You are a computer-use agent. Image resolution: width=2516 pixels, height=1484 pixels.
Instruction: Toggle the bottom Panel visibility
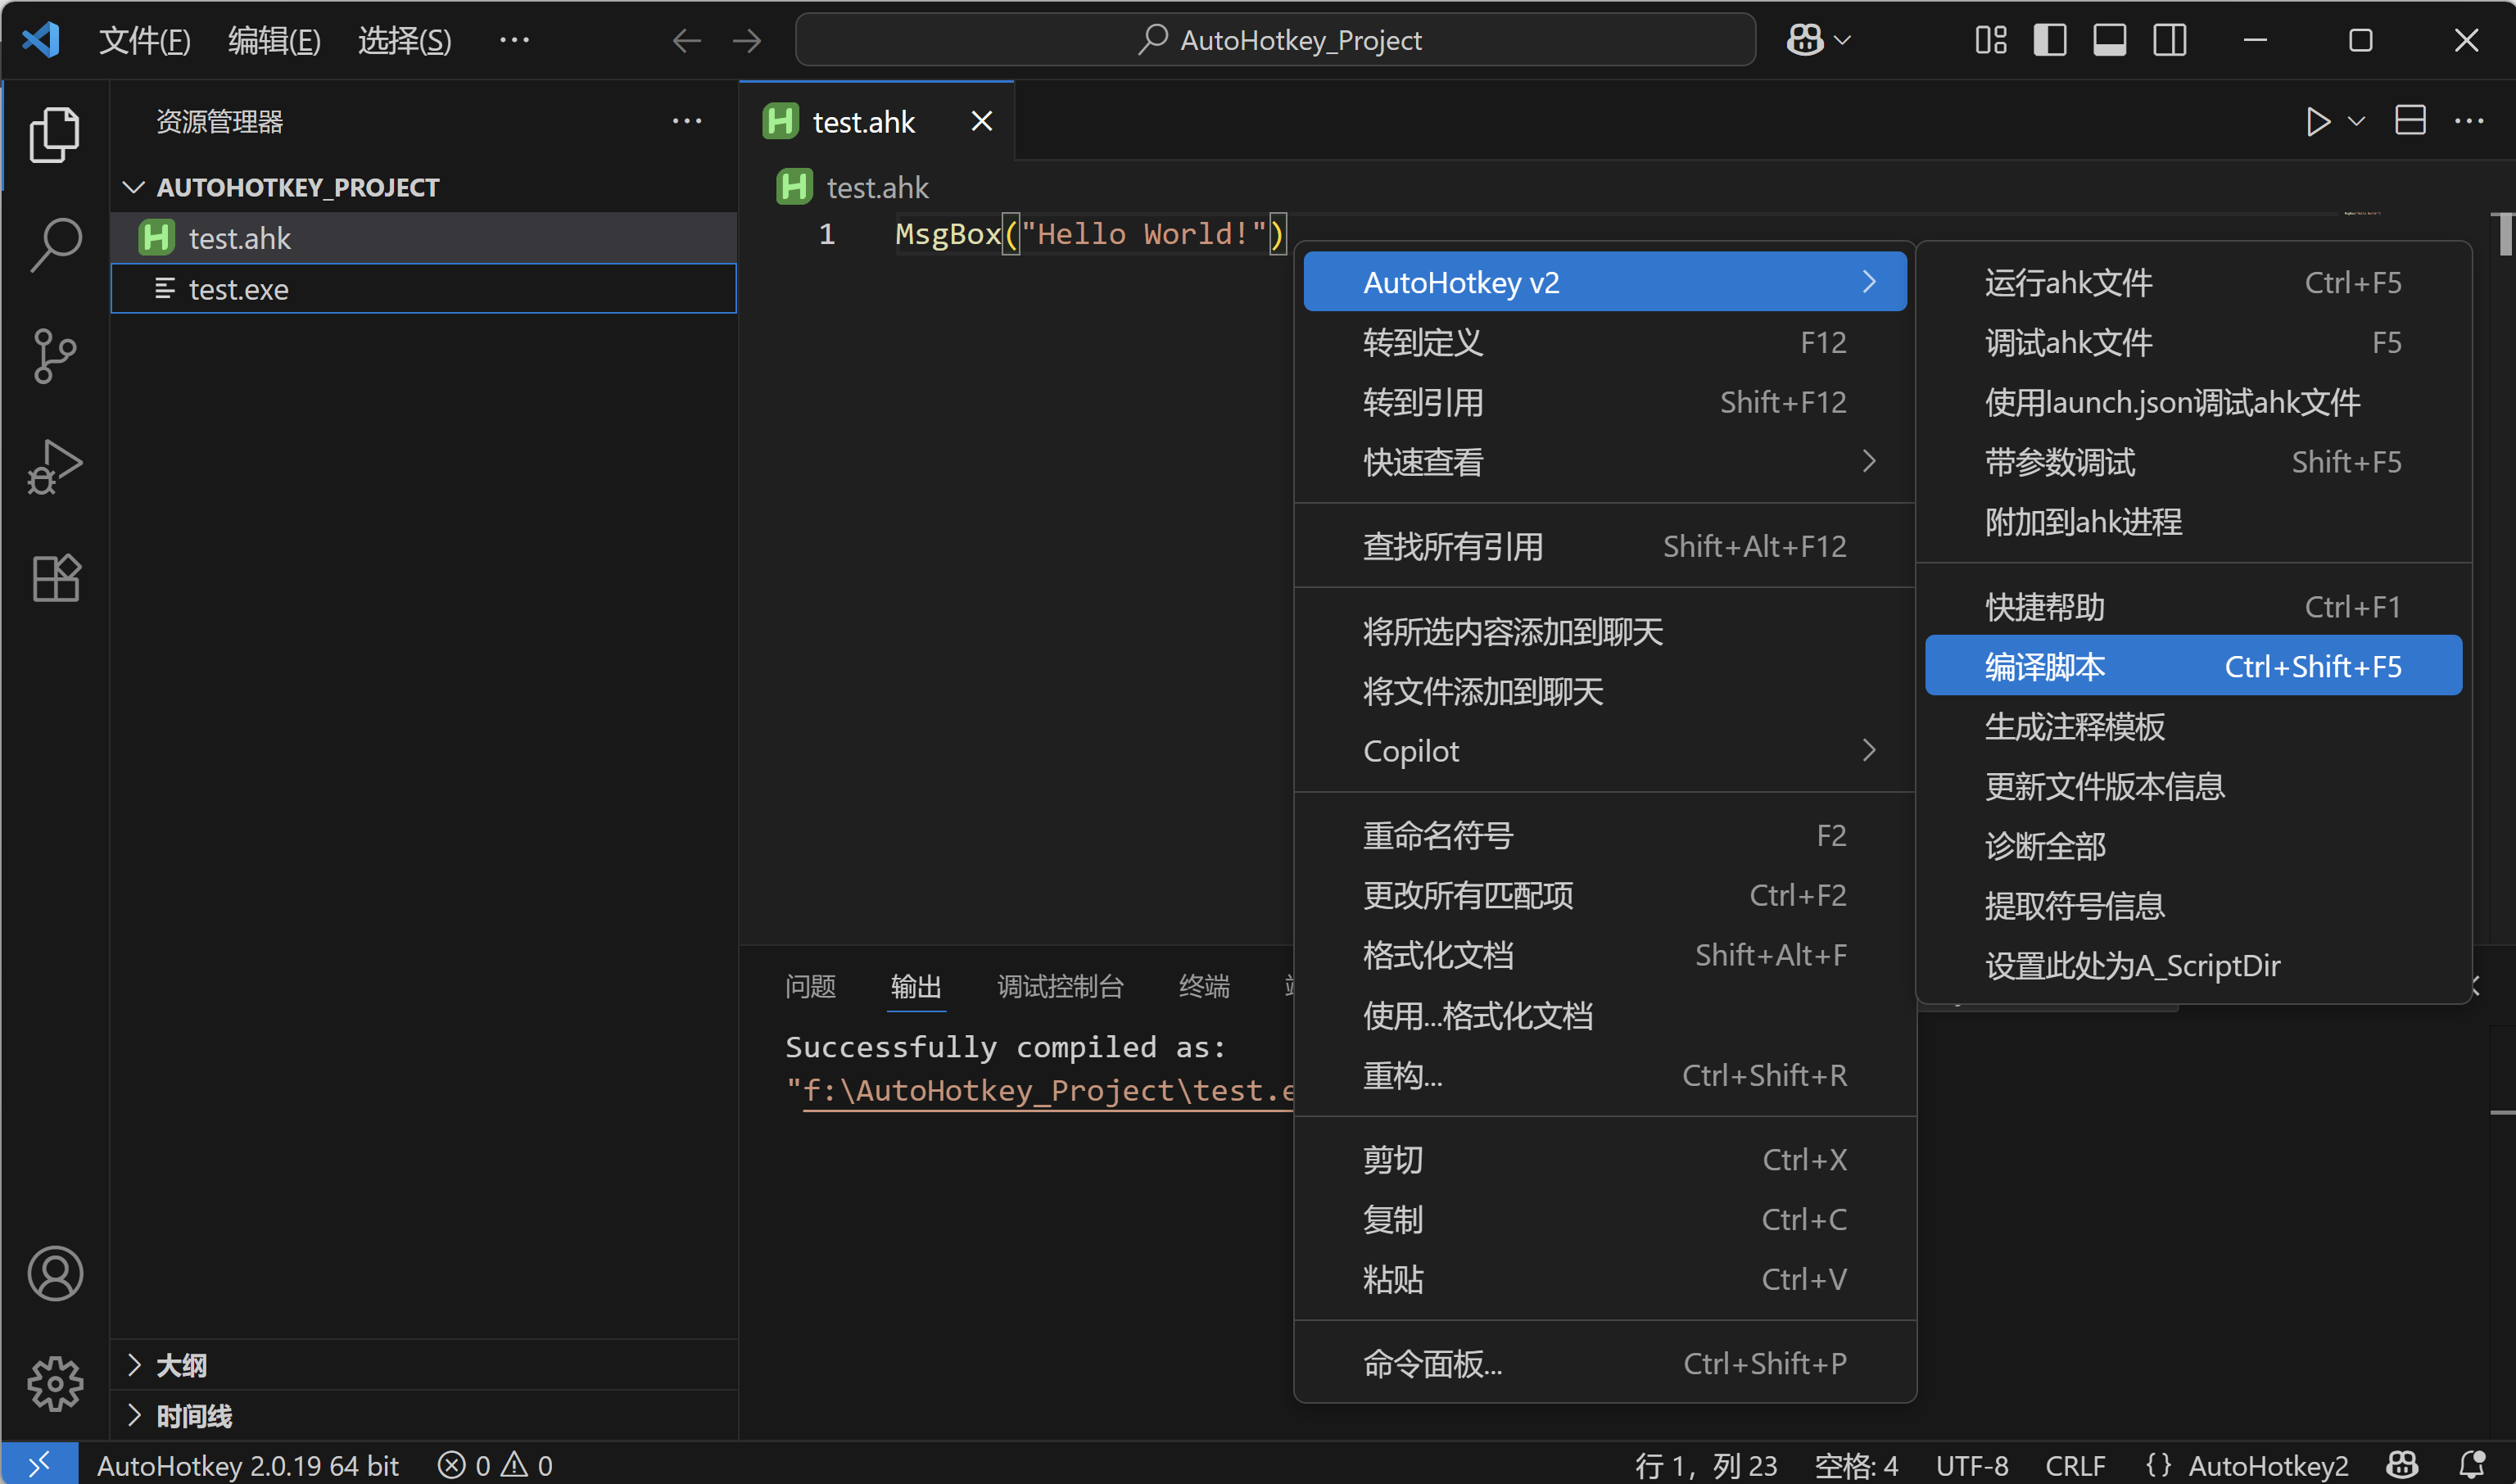[2110, 40]
